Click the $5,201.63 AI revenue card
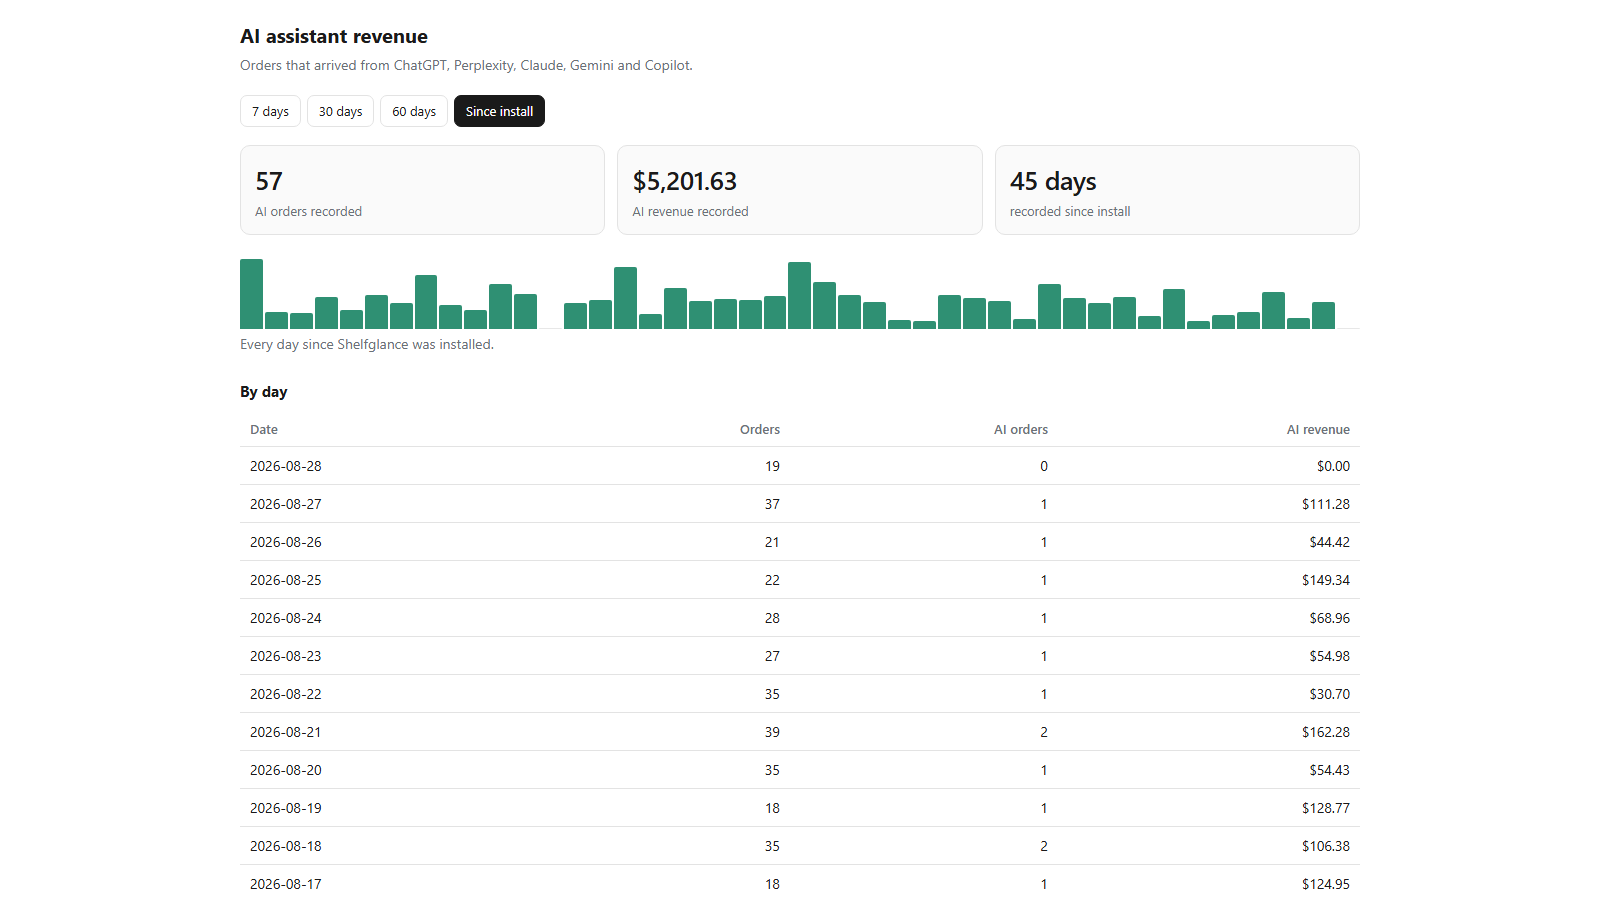This screenshot has width=1600, height=900. (800, 190)
